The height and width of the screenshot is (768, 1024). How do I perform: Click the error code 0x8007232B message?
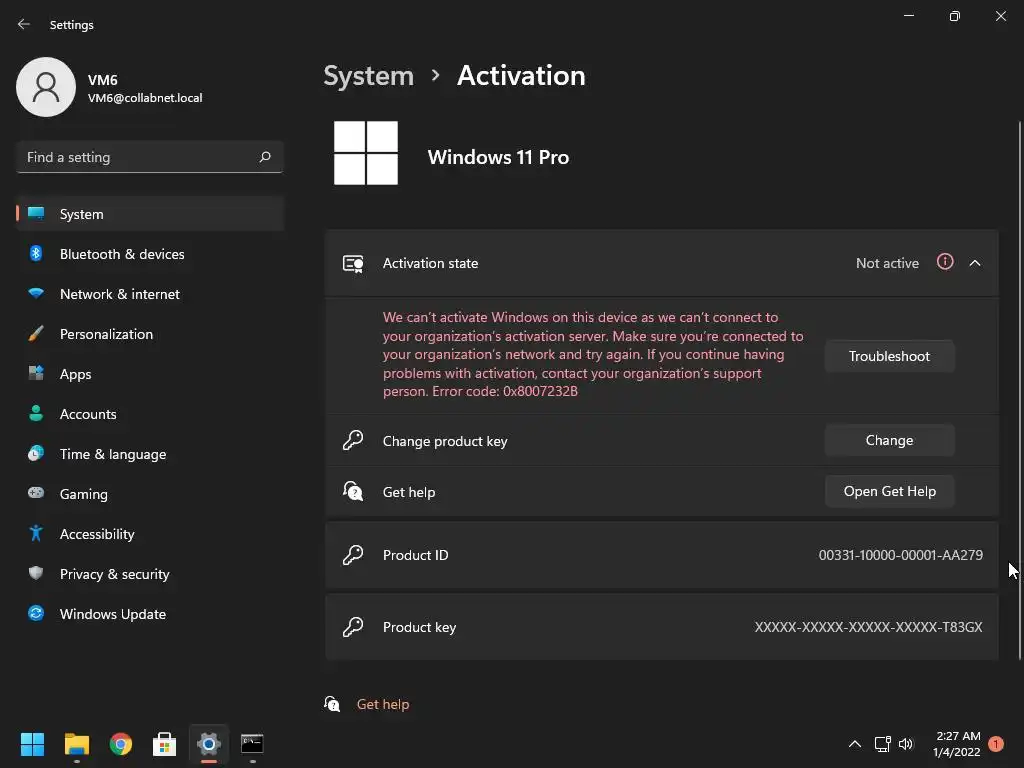[593, 354]
